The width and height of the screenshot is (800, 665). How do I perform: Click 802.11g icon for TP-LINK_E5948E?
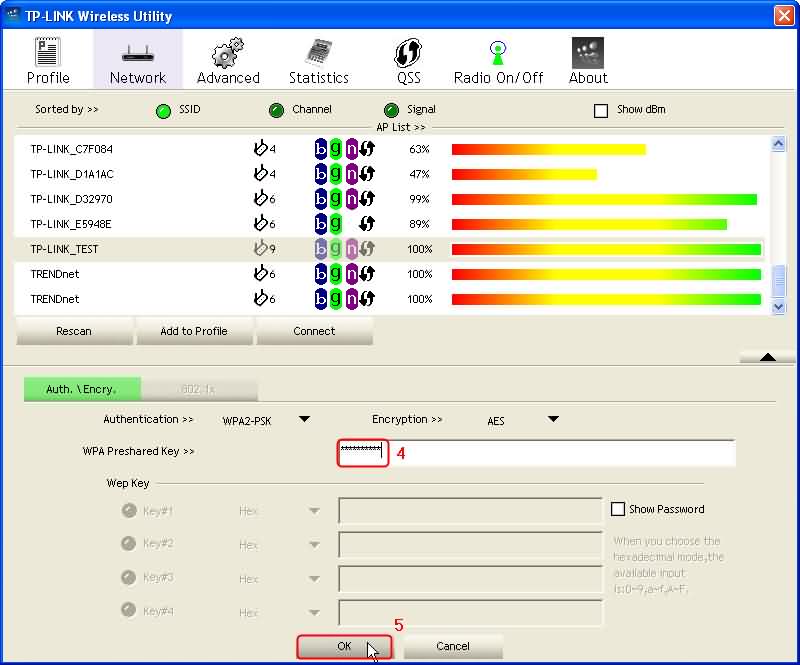coord(335,224)
